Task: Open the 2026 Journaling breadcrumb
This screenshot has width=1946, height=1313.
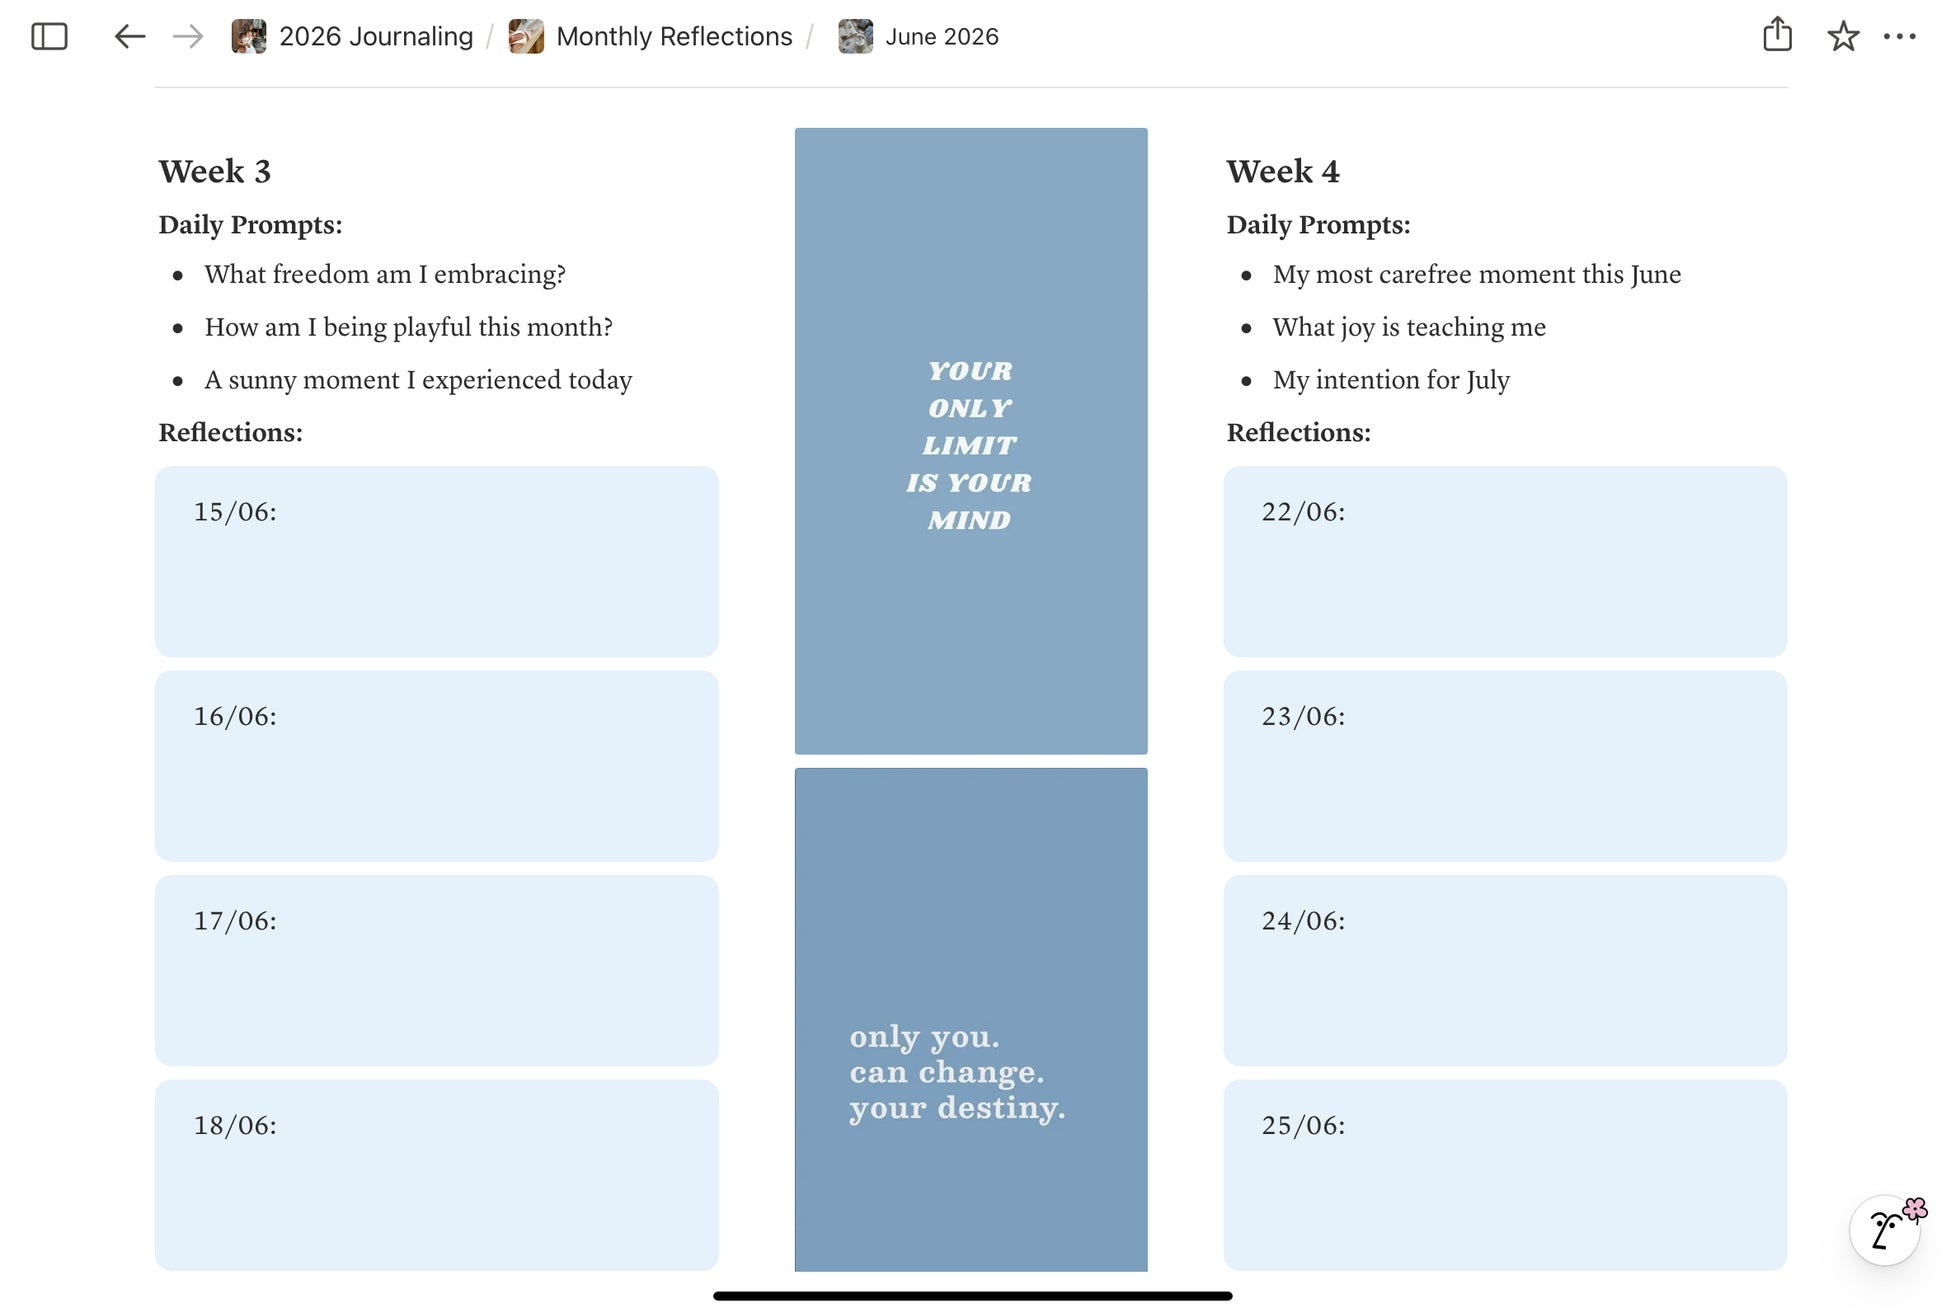Action: (375, 37)
